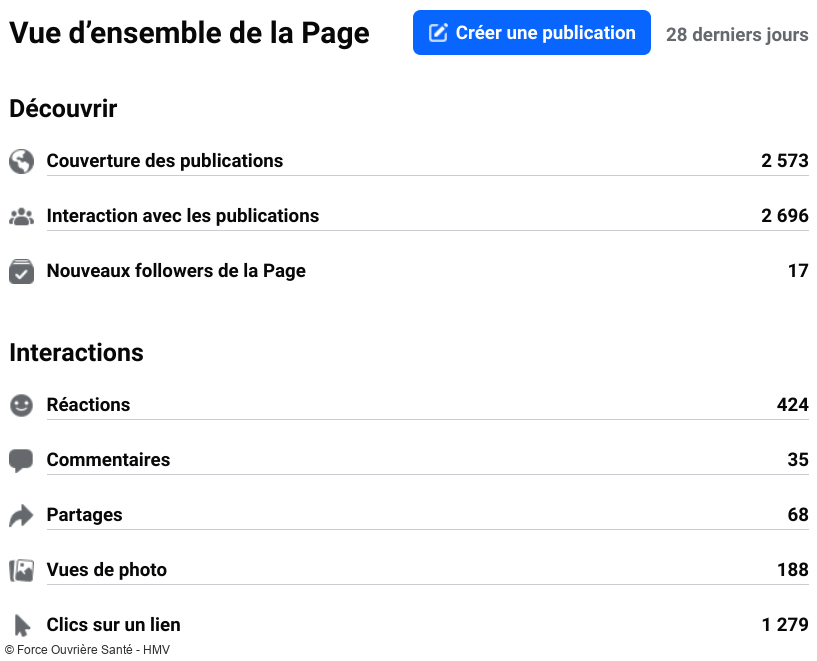
Task: Select the Partages count of 68
Action: click(798, 515)
